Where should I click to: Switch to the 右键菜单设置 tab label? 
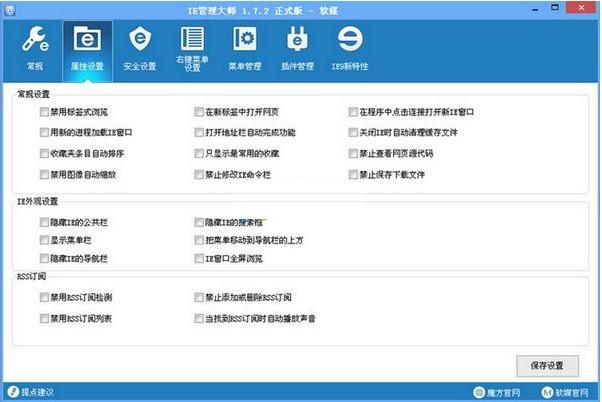192,64
